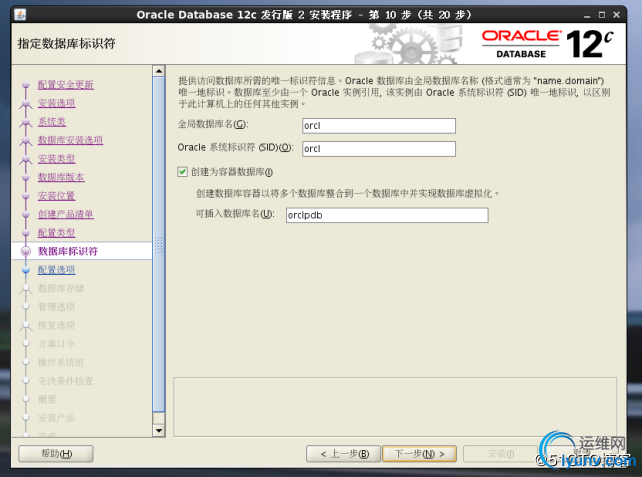Select the 创建产品清单 step
This screenshot has height=477, width=642.
pos(66,214)
